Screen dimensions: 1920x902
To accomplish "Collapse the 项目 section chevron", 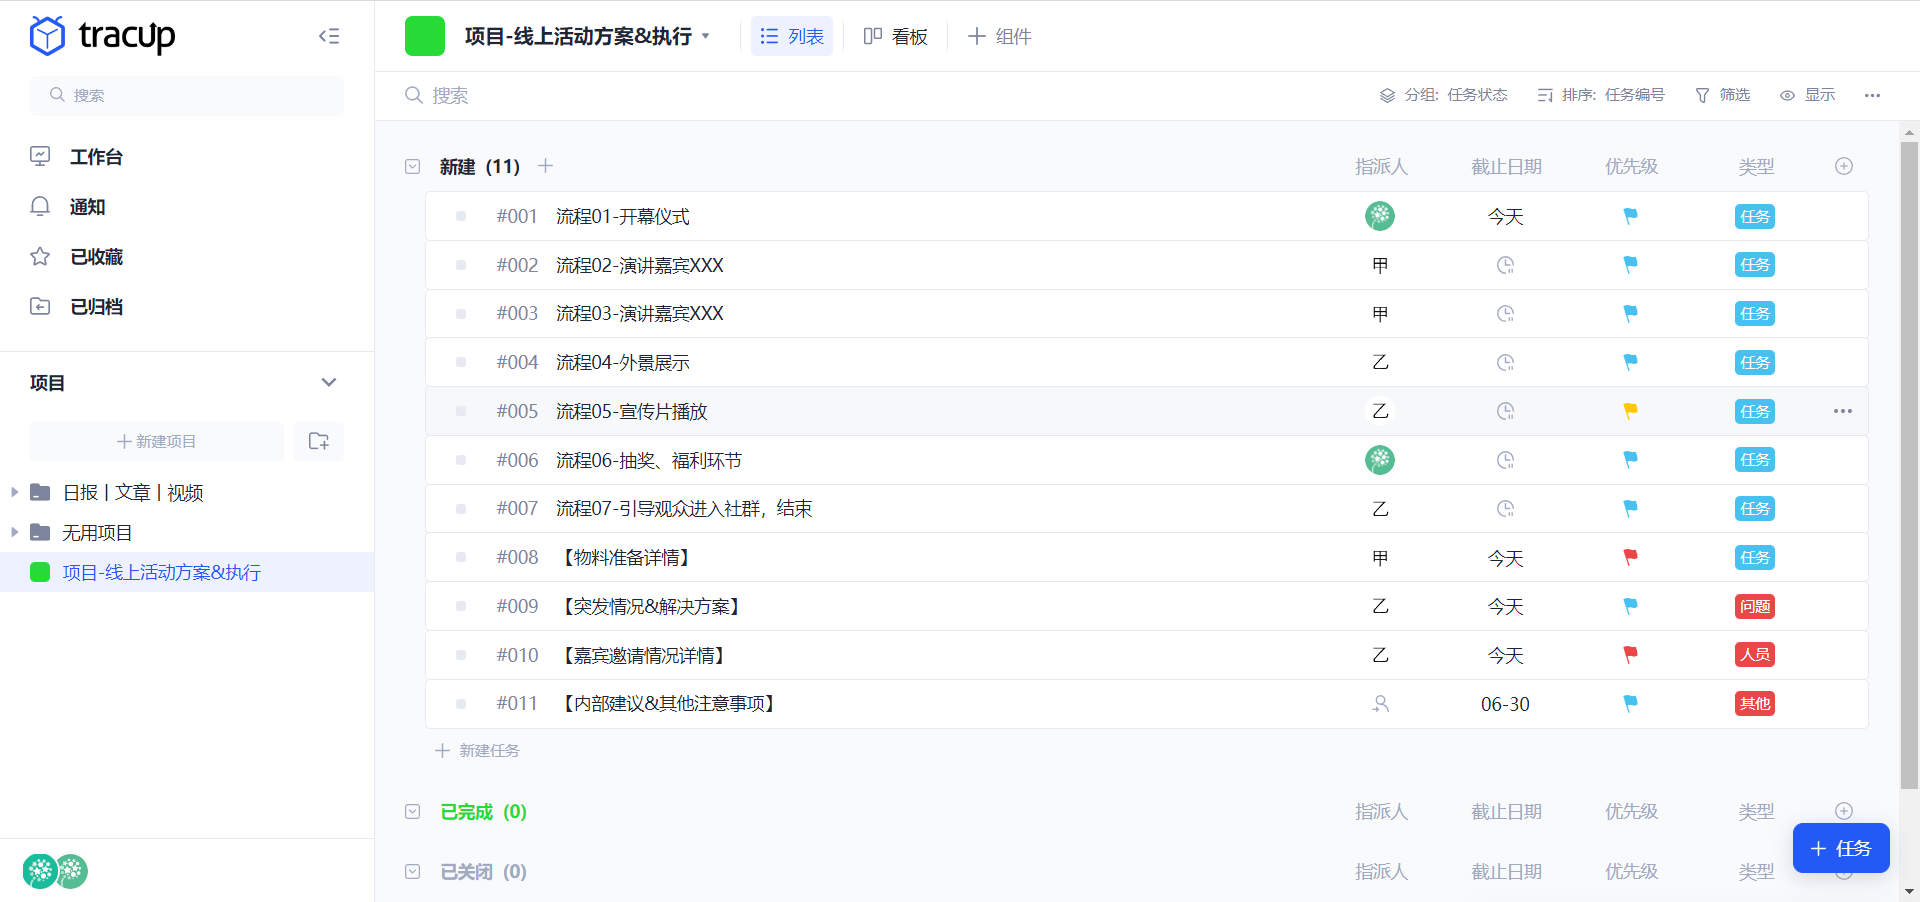I will (329, 382).
